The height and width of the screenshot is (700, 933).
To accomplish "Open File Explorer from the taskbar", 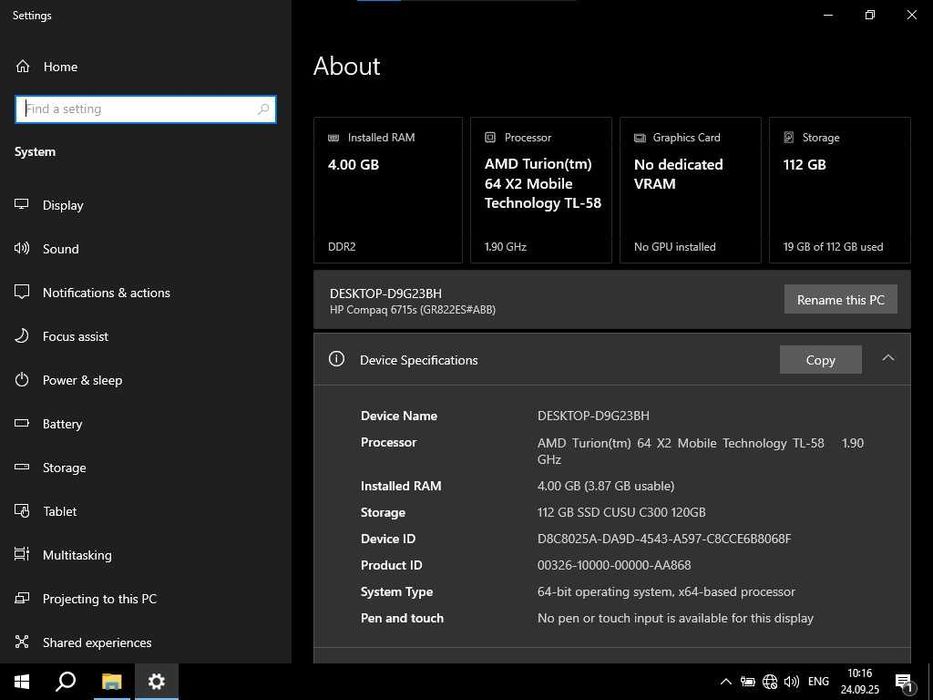I will [x=111, y=682].
